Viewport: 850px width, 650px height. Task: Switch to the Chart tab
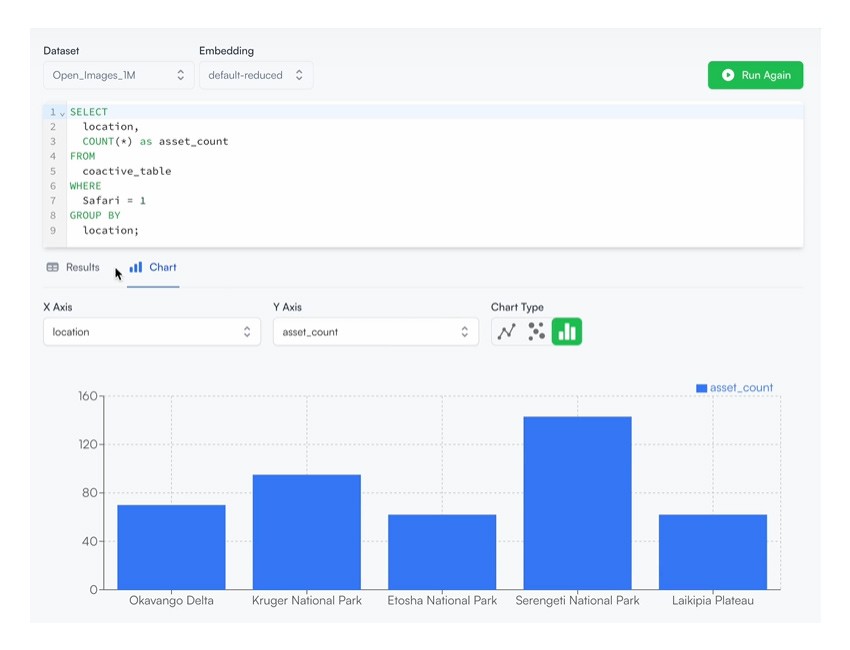pos(153,267)
